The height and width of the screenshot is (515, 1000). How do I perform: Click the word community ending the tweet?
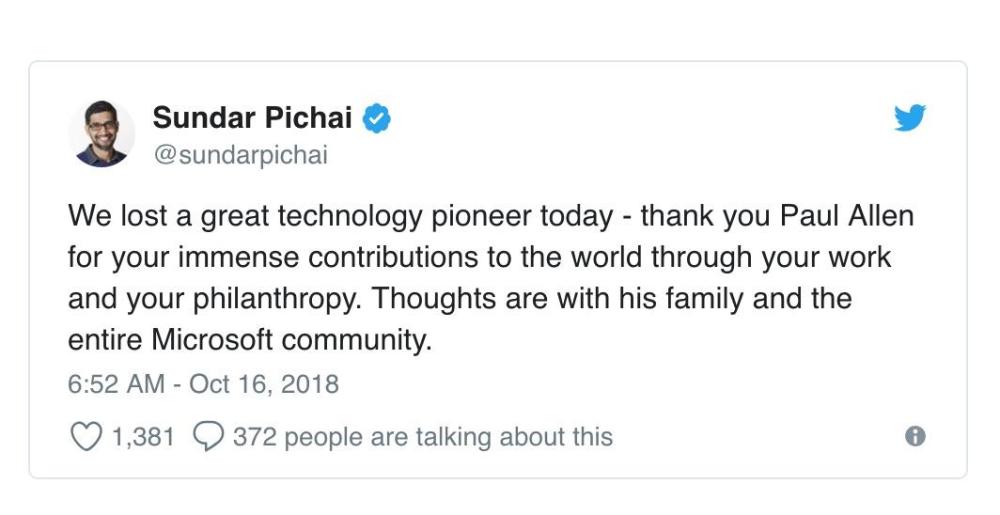357,340
